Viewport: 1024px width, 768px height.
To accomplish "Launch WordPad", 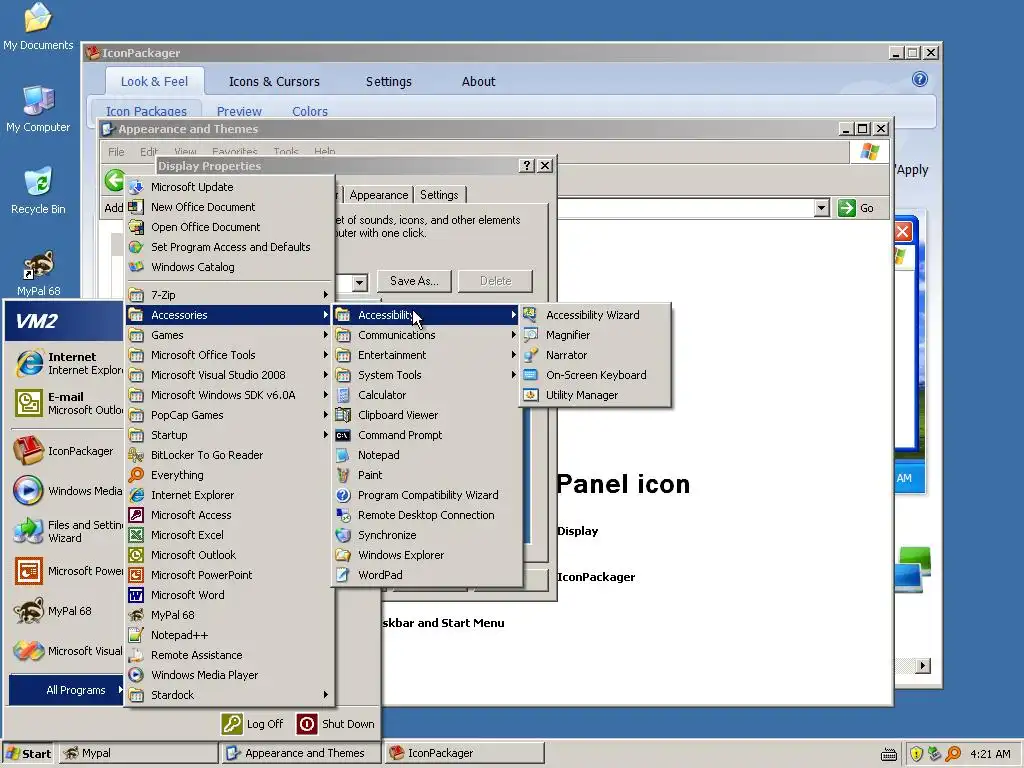I will pos(427,575).
